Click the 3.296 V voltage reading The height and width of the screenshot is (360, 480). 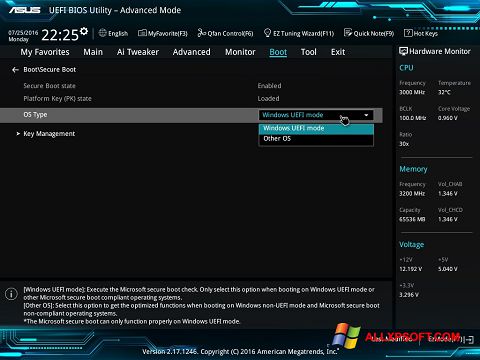(x=409, y=295)
